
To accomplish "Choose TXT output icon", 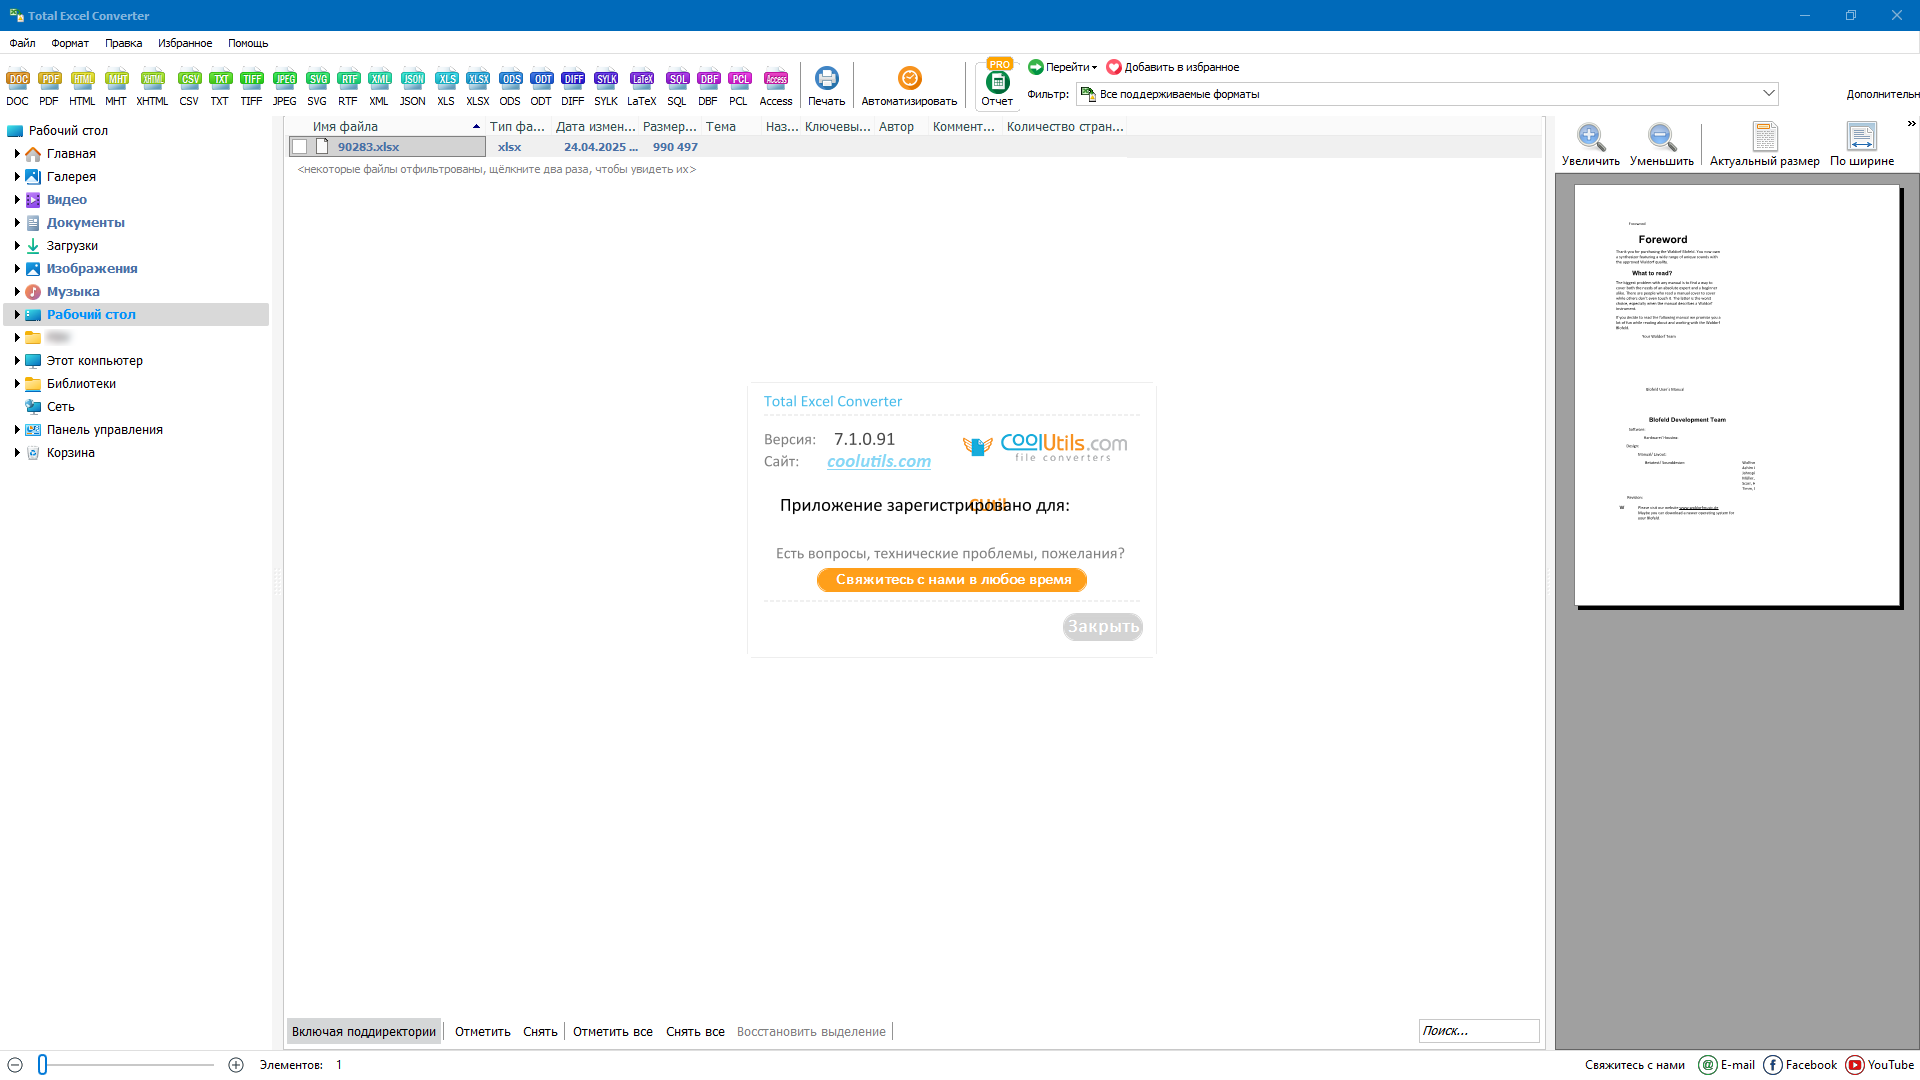I will pyautogui.click(x=220, y=87).
